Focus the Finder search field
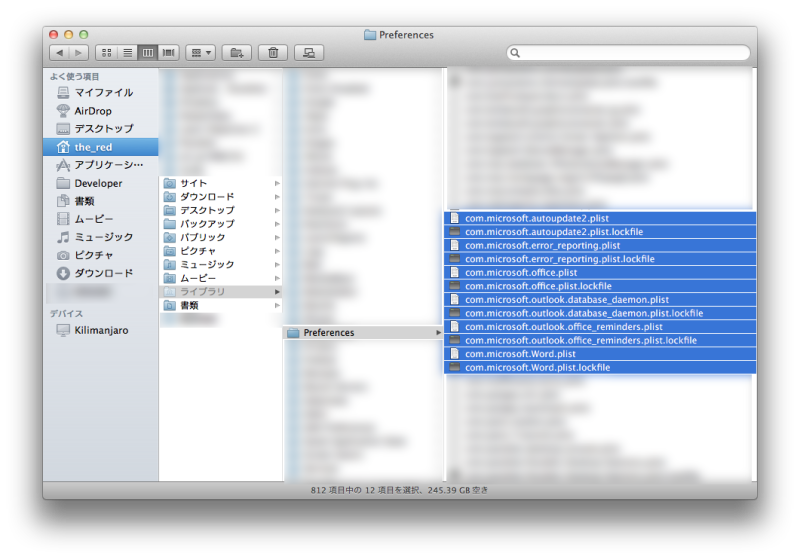This screenshot has height=559, width=800. 628,53
